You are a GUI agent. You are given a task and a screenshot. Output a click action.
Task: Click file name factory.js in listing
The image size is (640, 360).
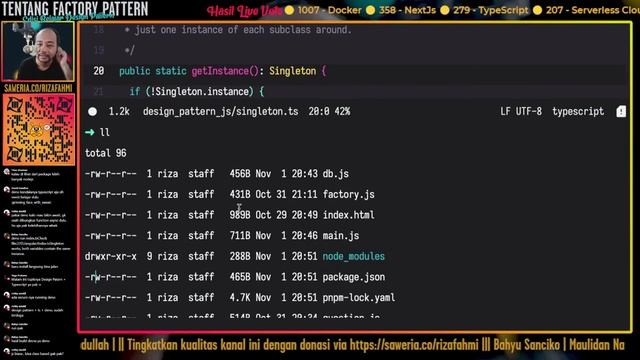pos(349,195)
